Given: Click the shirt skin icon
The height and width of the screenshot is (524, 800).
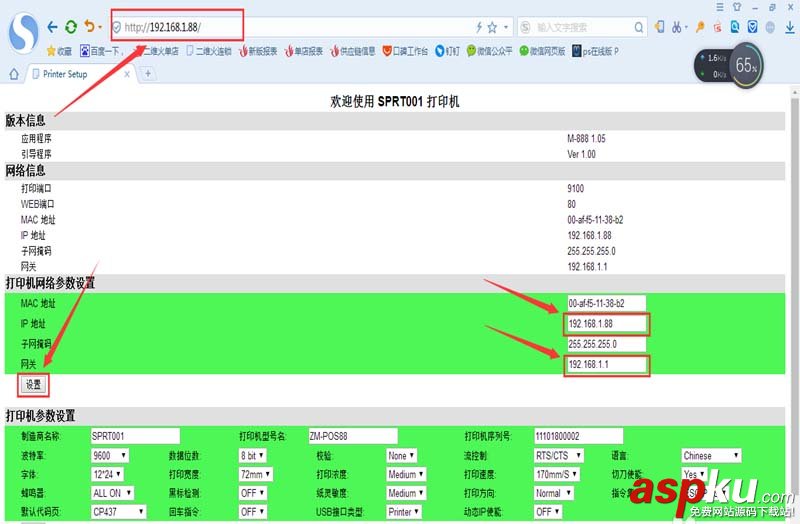Looking at the screenshot, I should pos(737,7).
